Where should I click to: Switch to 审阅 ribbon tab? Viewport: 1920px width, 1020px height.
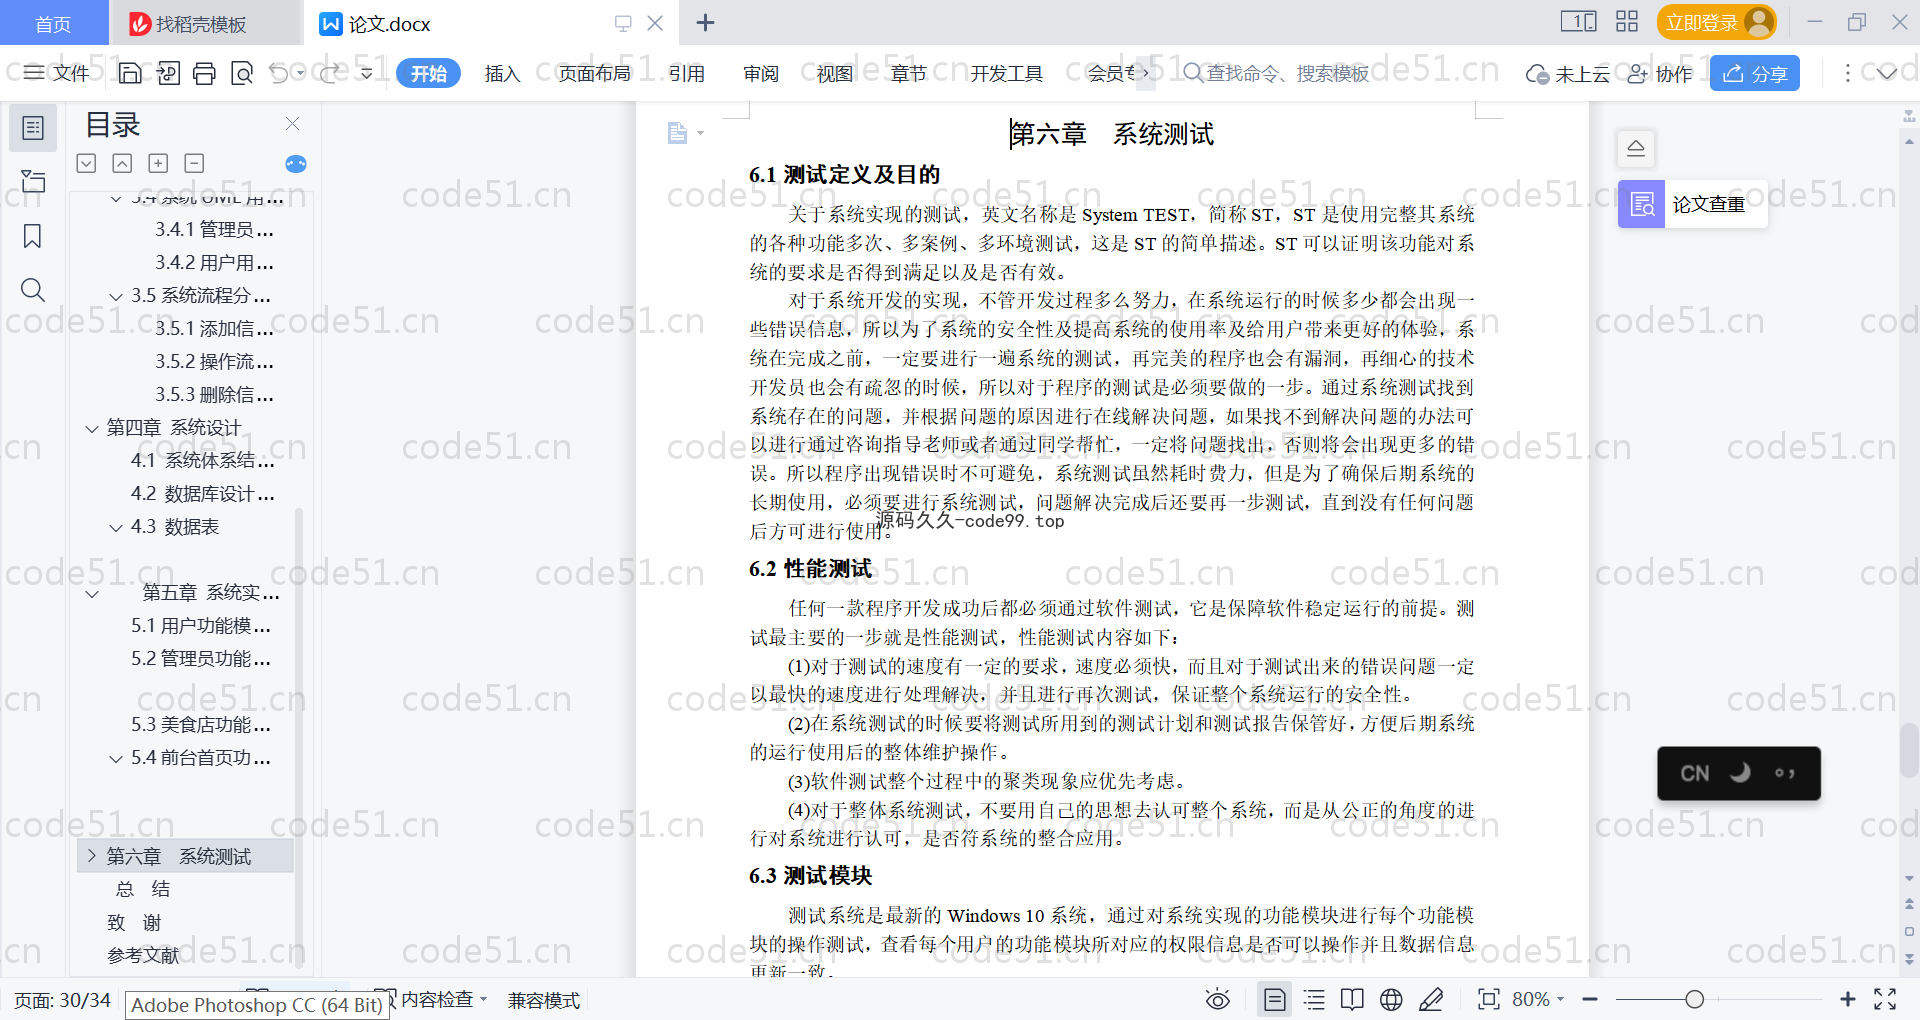tap(761, 73)
